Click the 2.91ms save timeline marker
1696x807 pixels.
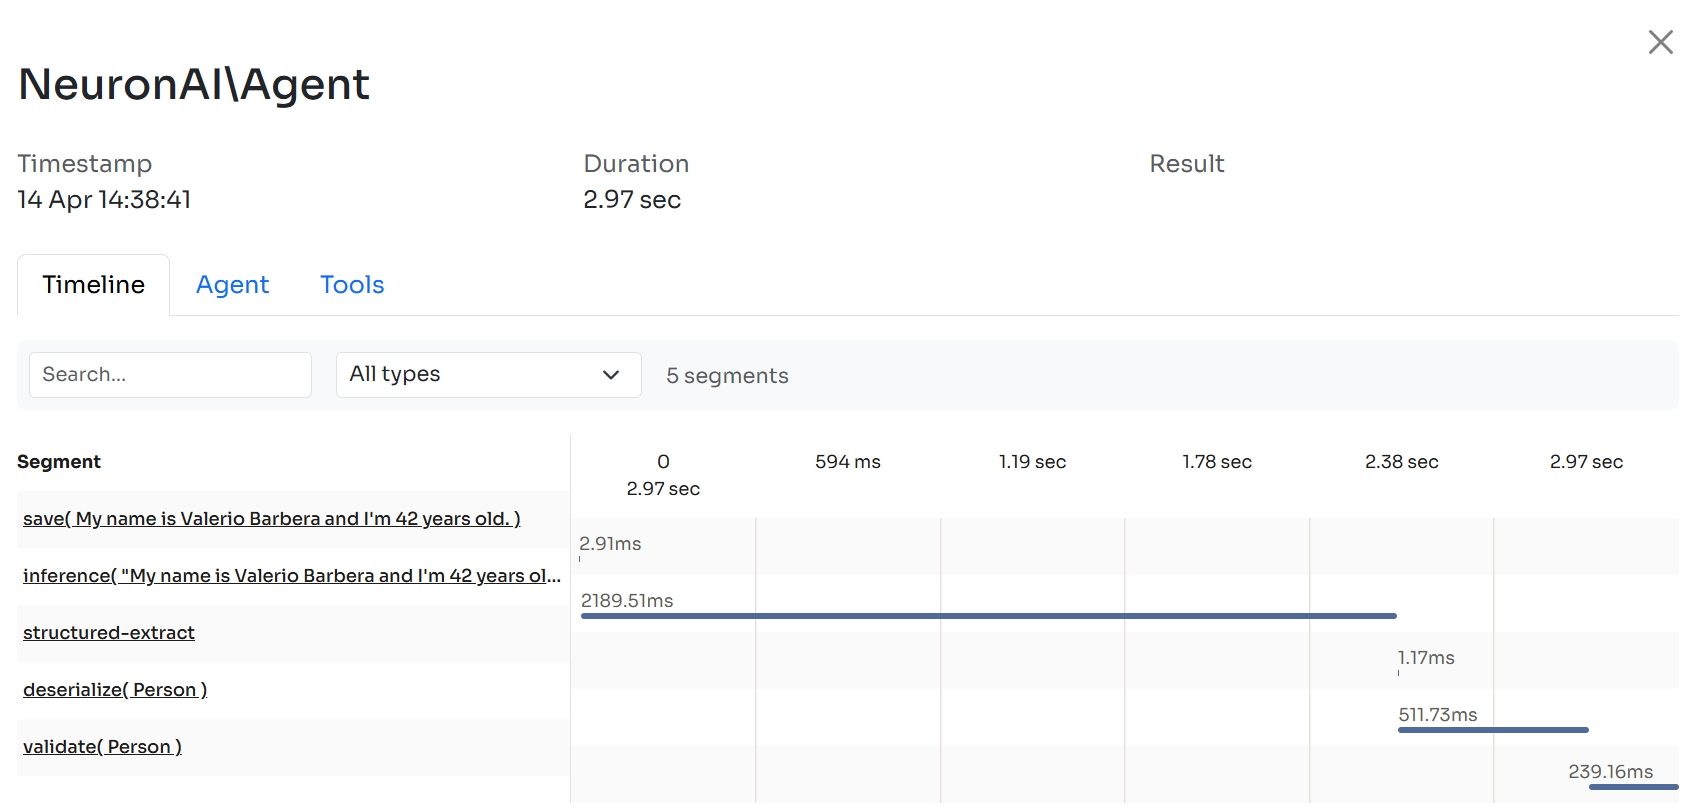point(580,558)
